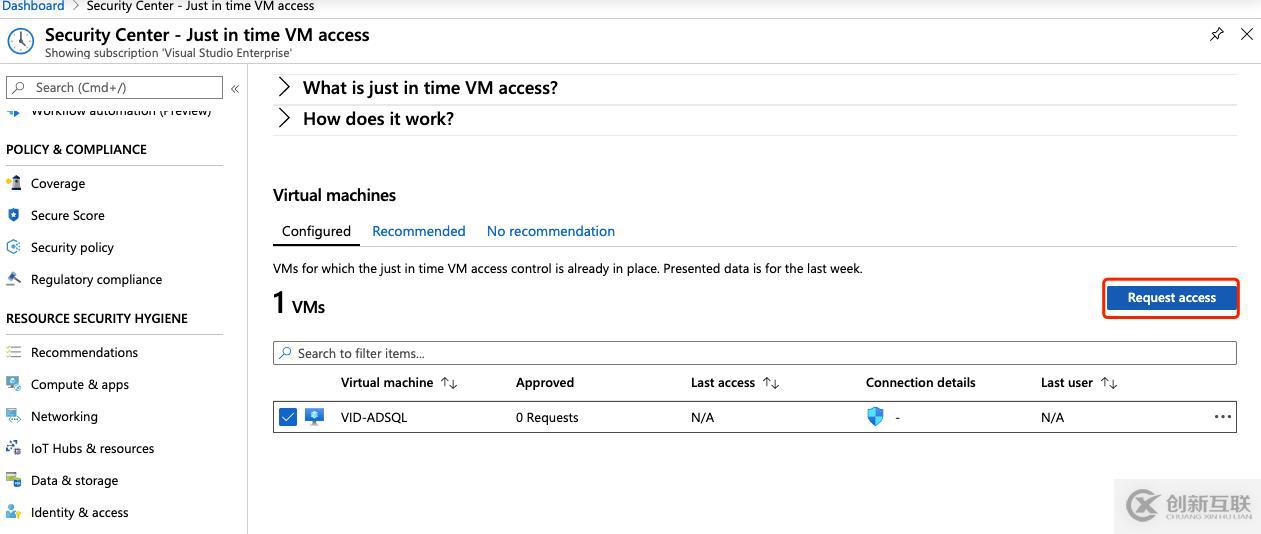
Task: Click the Secure Score shield icon
Action: pos(14,215)
